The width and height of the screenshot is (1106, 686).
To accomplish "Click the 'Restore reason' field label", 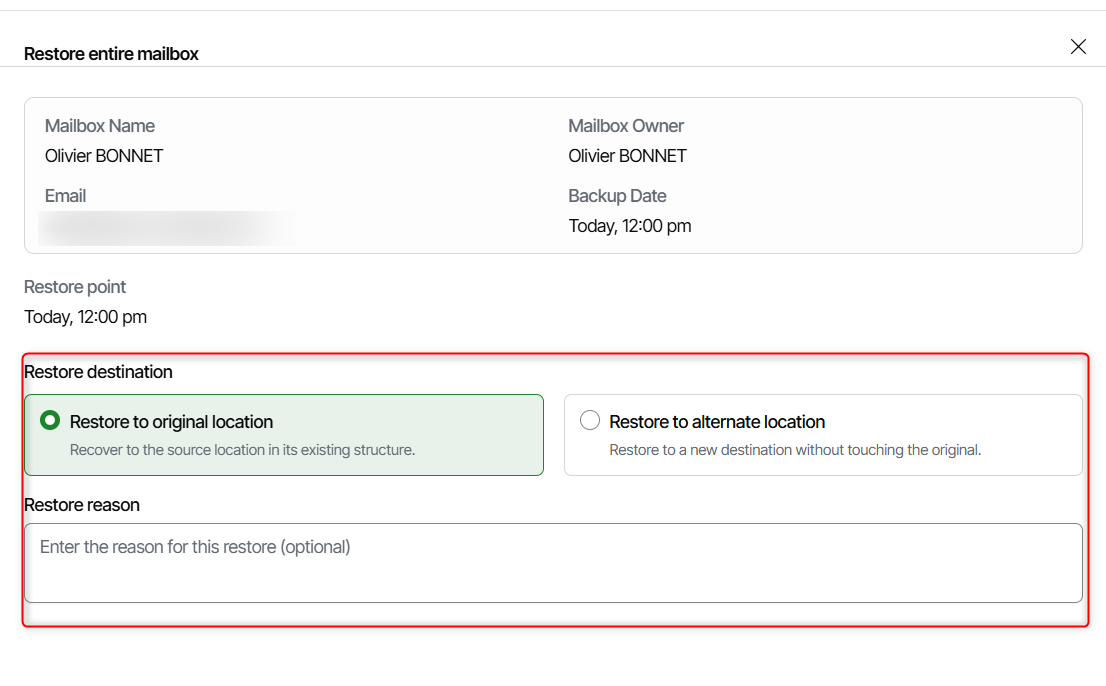I will tap(82, 505).
